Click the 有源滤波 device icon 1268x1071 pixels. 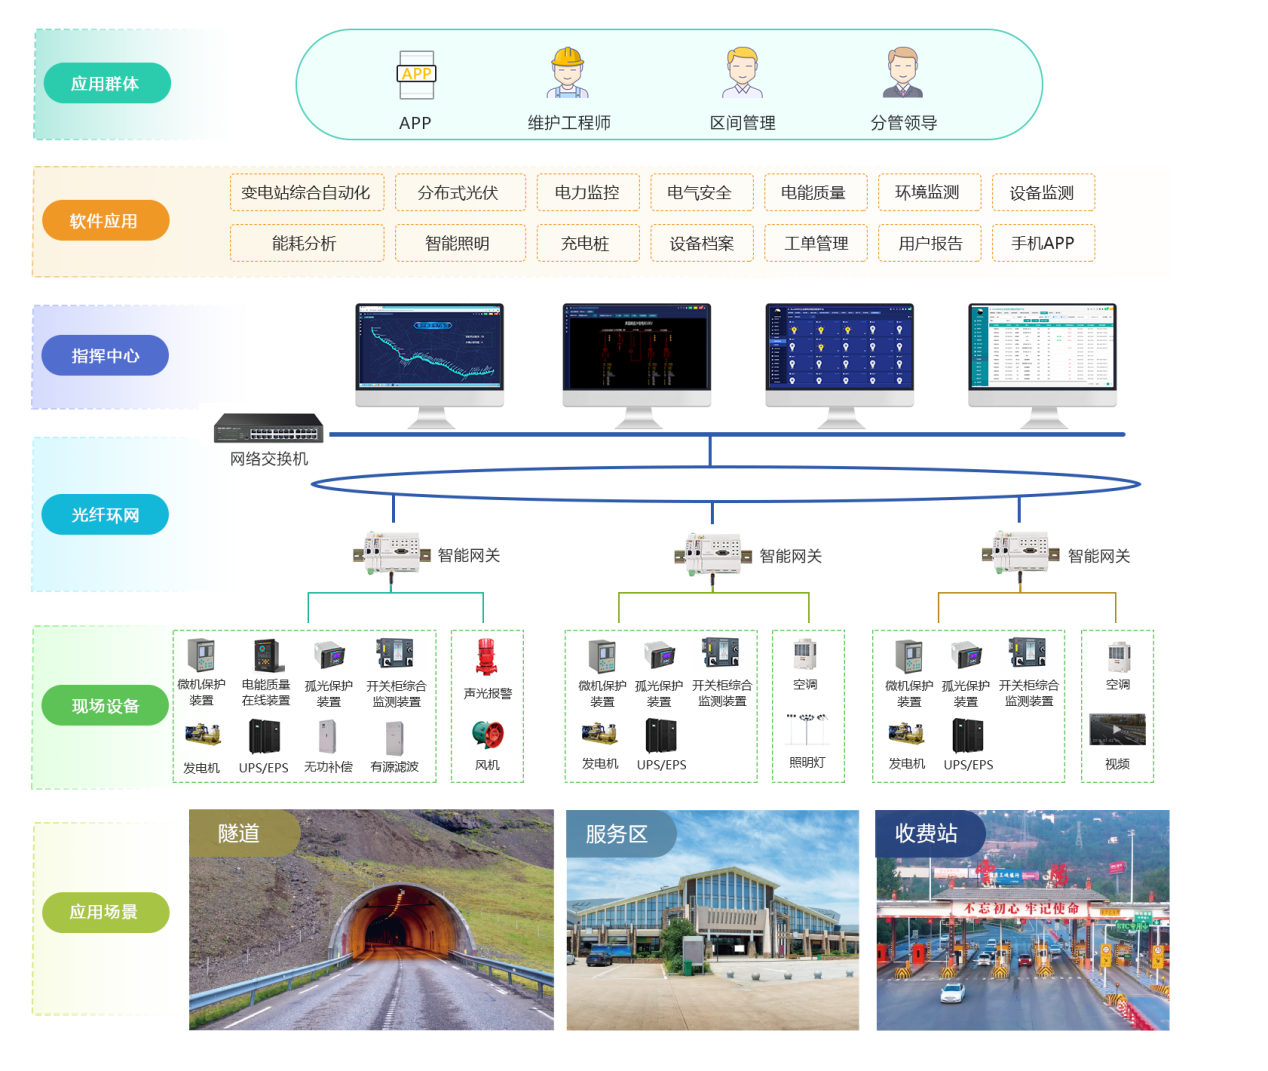(x=395, y=738)
